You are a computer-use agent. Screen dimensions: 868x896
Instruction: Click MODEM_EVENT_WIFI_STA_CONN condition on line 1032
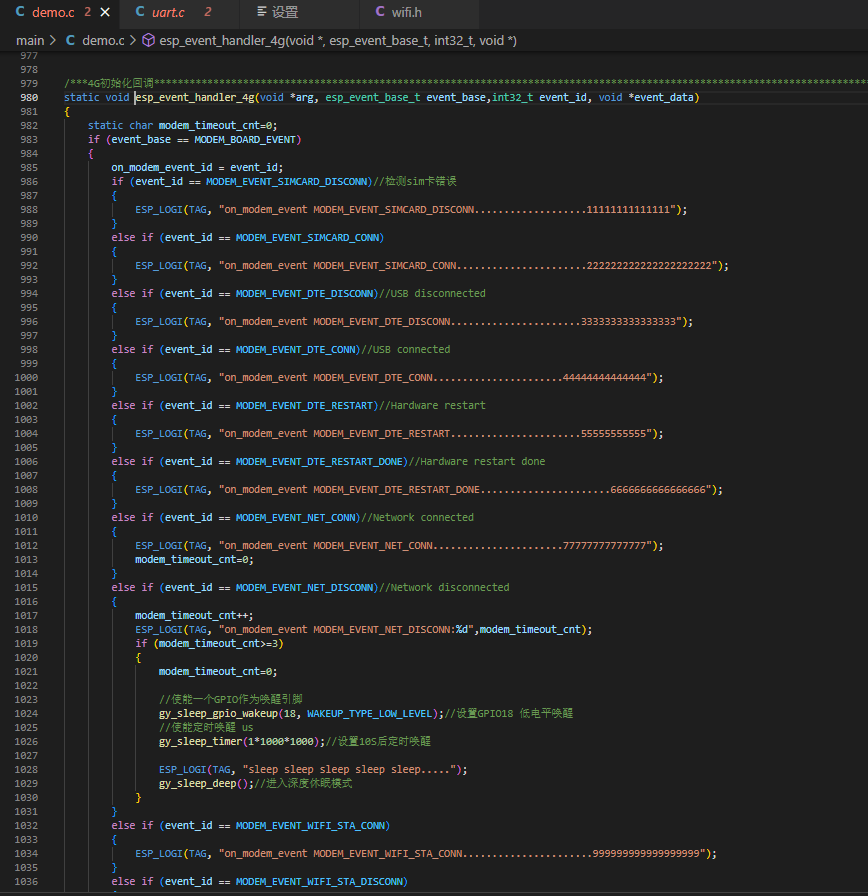tap(310, 826)
